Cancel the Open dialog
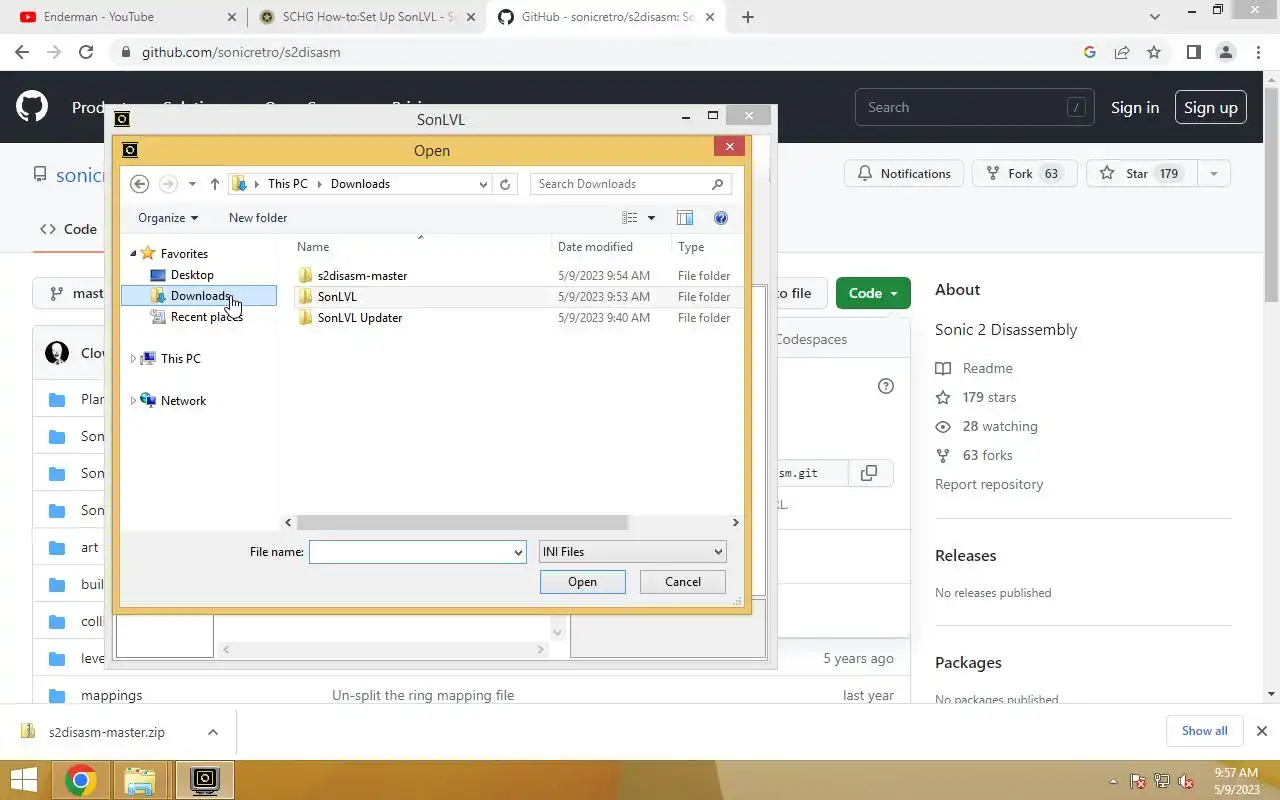The height and width of the screenshot is (800, 1280). pyautogui.click(x=683, y=582)
